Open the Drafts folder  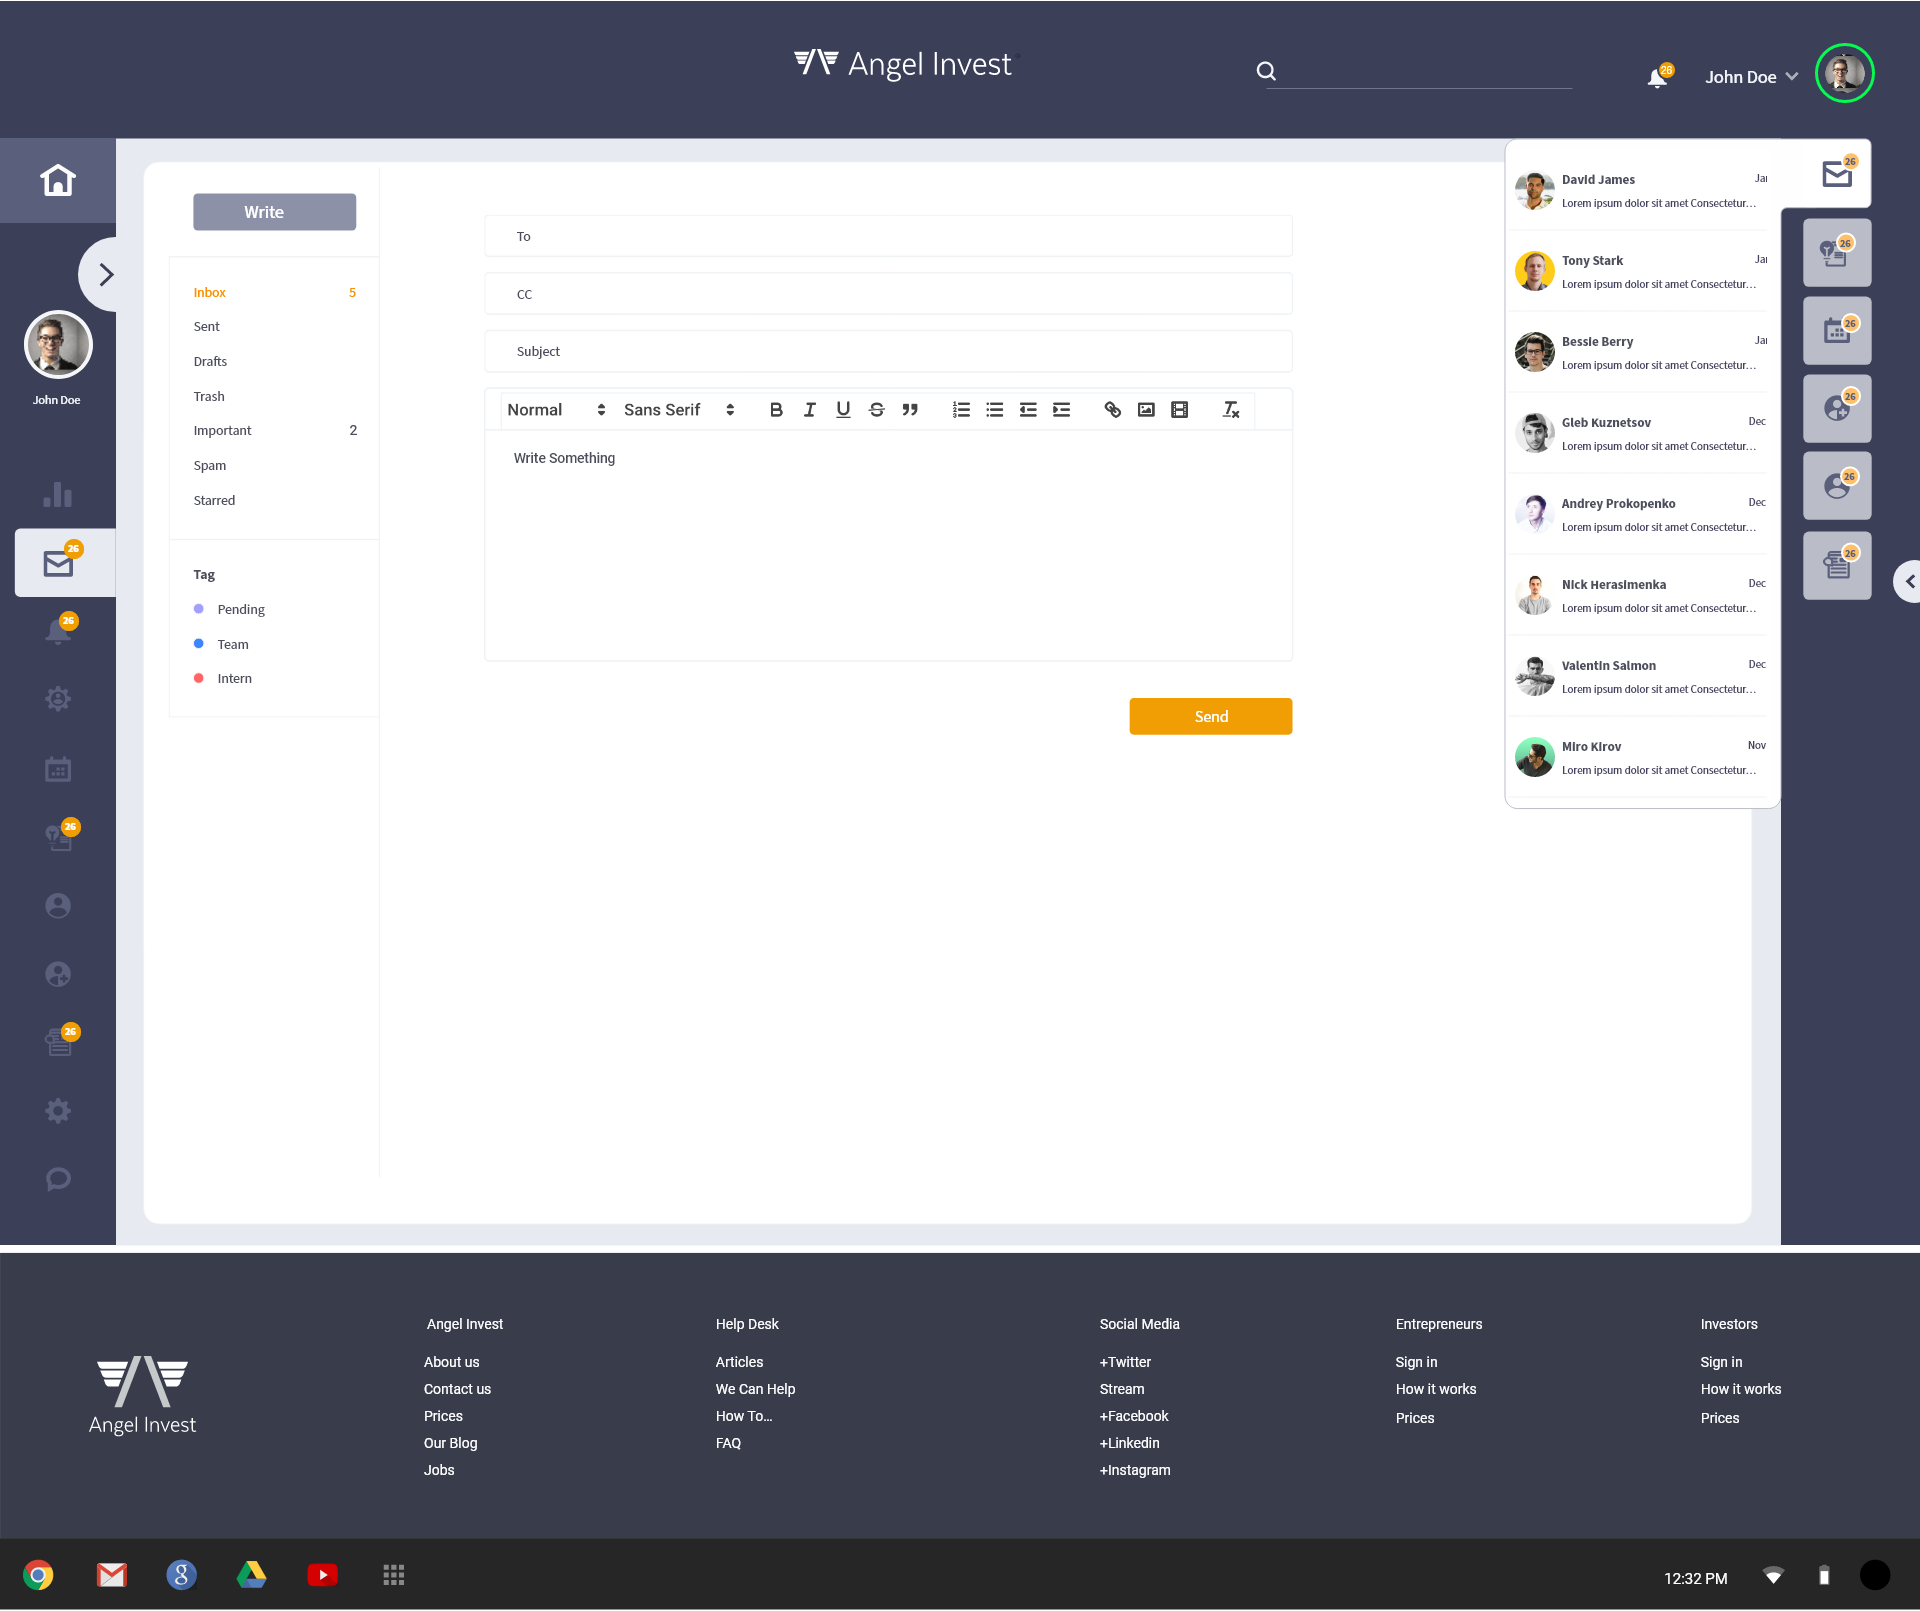210,362
